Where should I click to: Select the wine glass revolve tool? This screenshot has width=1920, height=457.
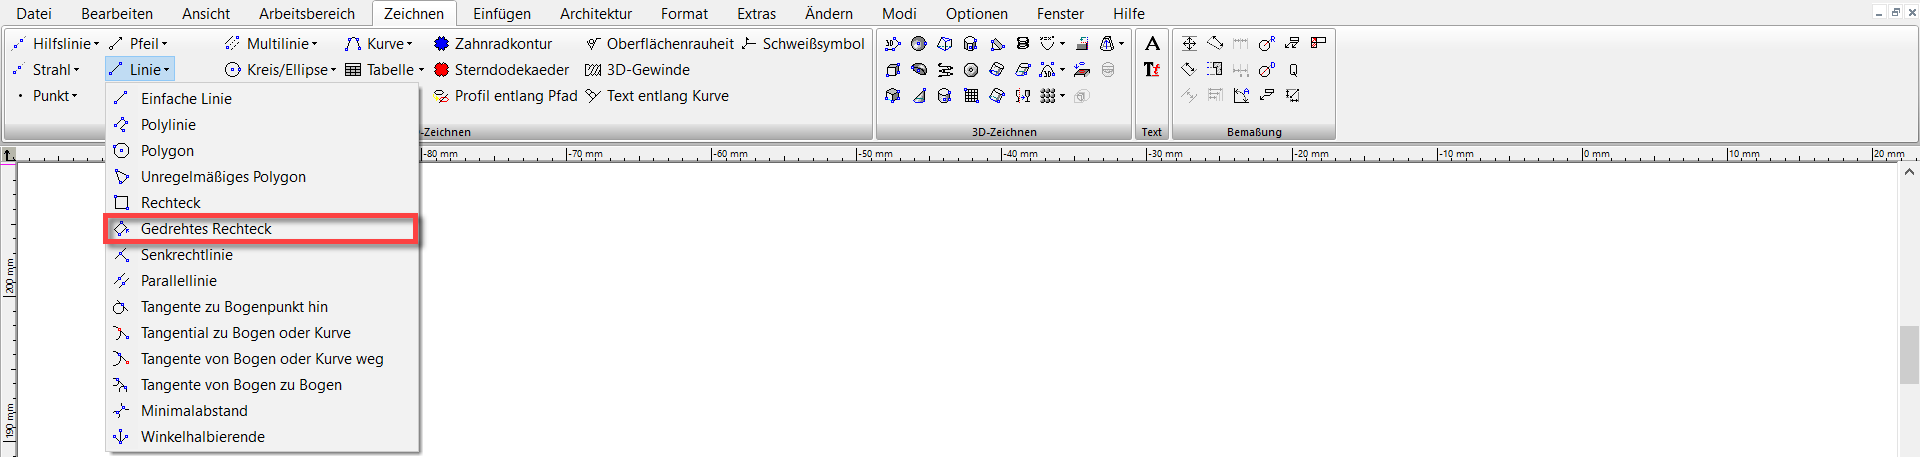click(x=1023, y=95)
